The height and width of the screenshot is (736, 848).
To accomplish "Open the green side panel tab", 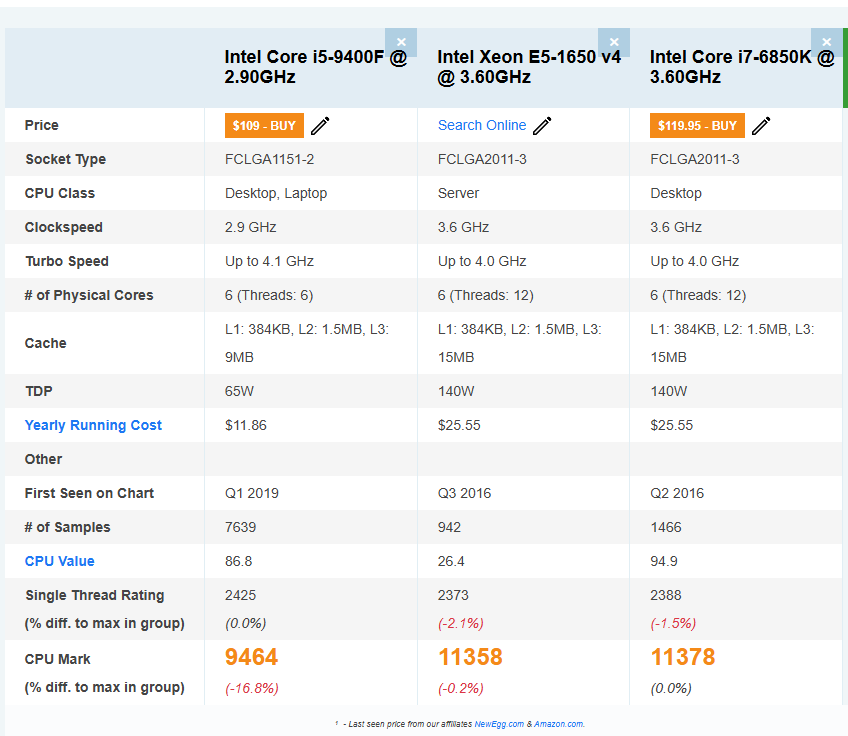I will pyautogui.click(x=845, y=68).
